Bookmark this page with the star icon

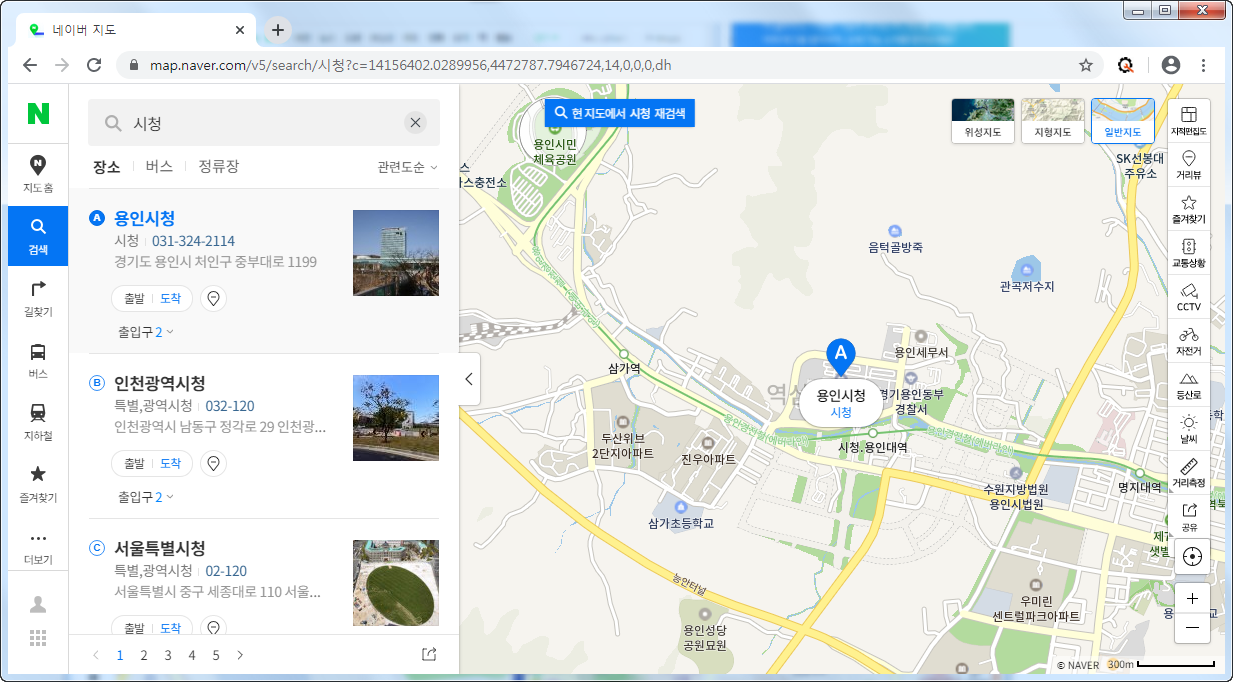click(x=1086, y=65)
